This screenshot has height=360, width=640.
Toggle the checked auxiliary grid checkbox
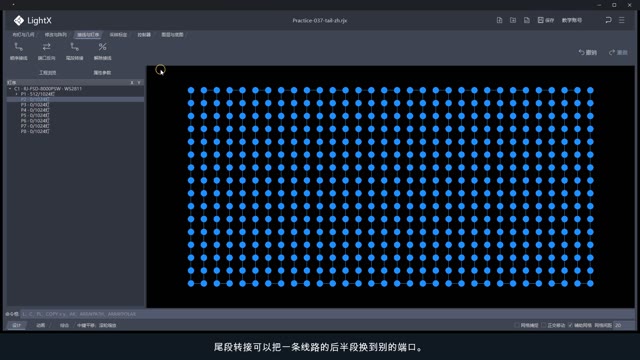[570, 325]
